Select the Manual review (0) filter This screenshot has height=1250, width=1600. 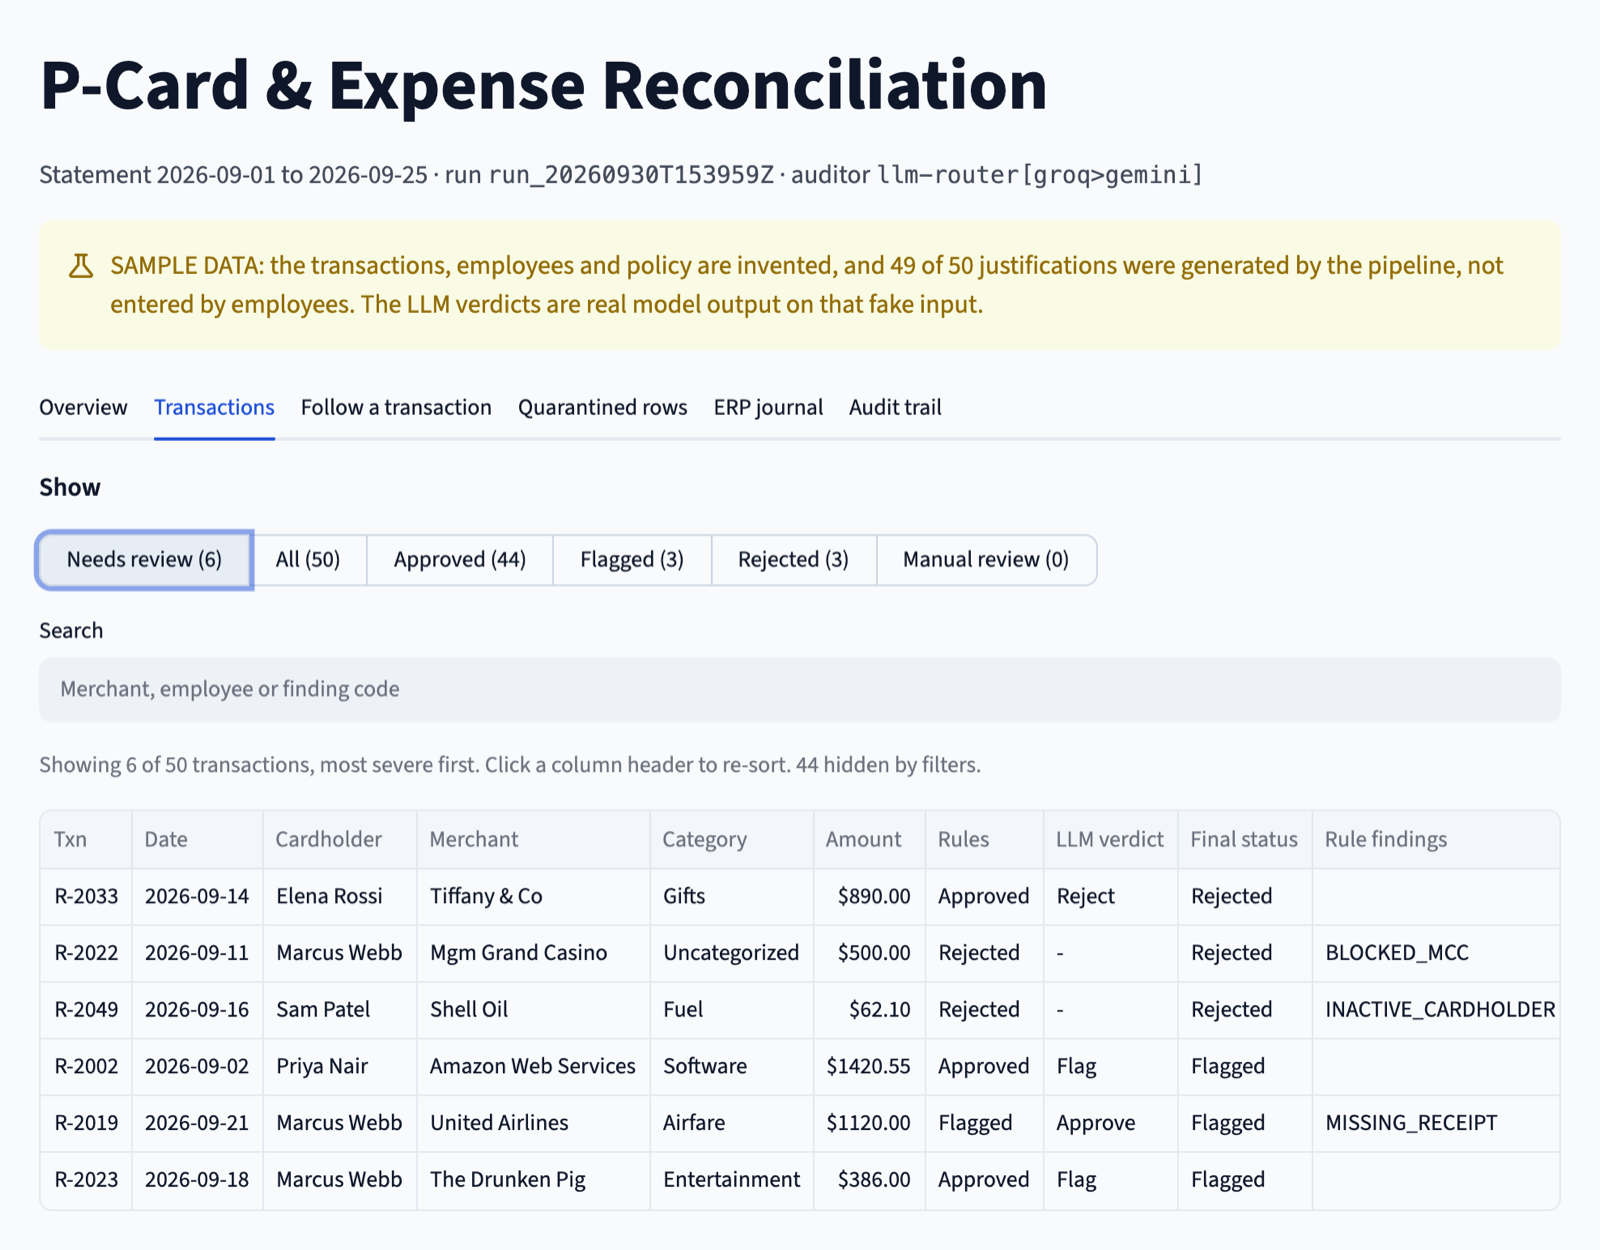coord(986,559)
